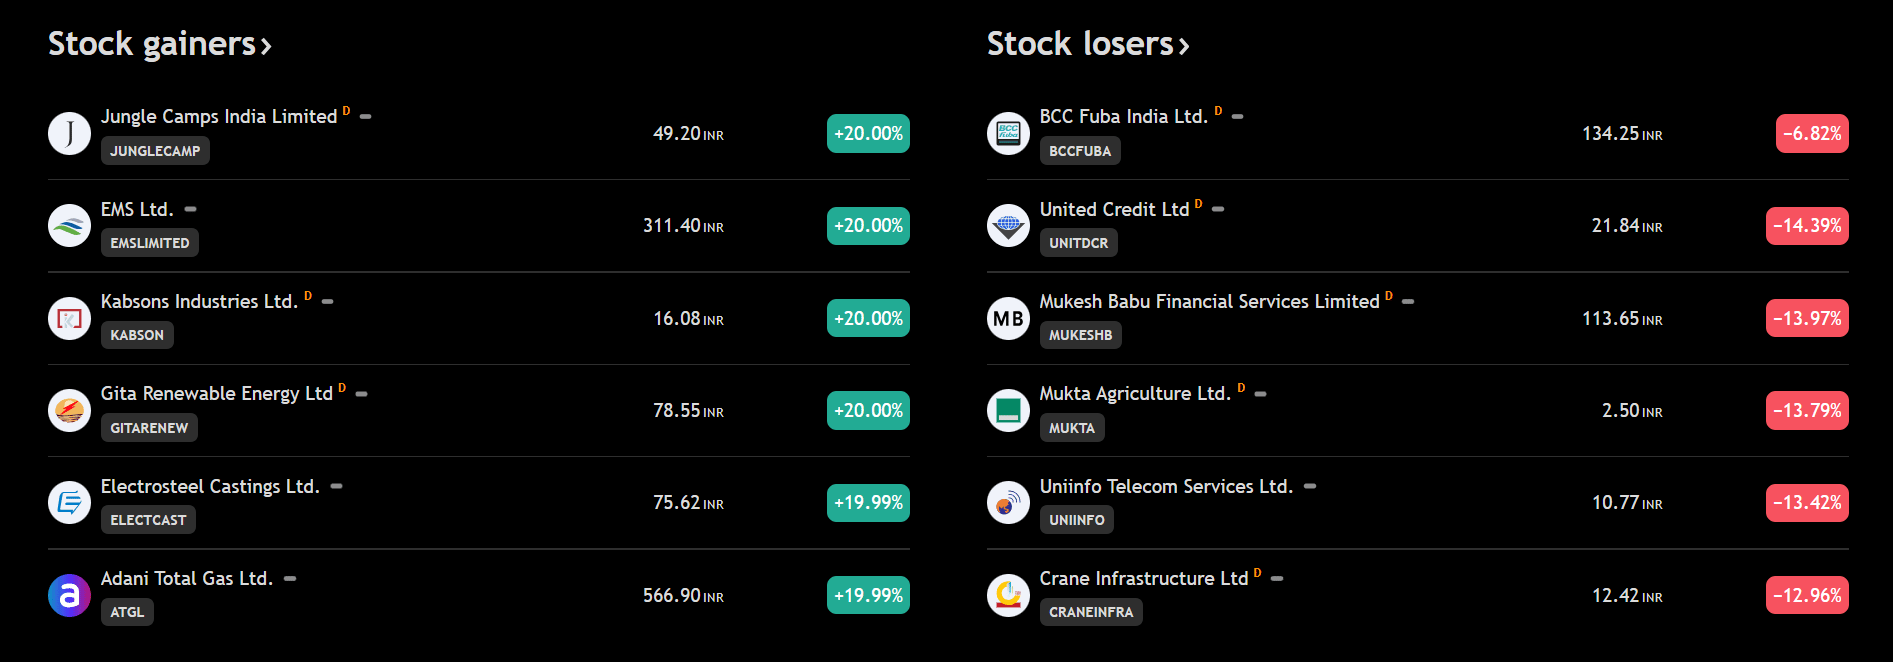Click the MUKESHB ticker badge
This screenshot has width=1893, height=662.
(1080, 335)
